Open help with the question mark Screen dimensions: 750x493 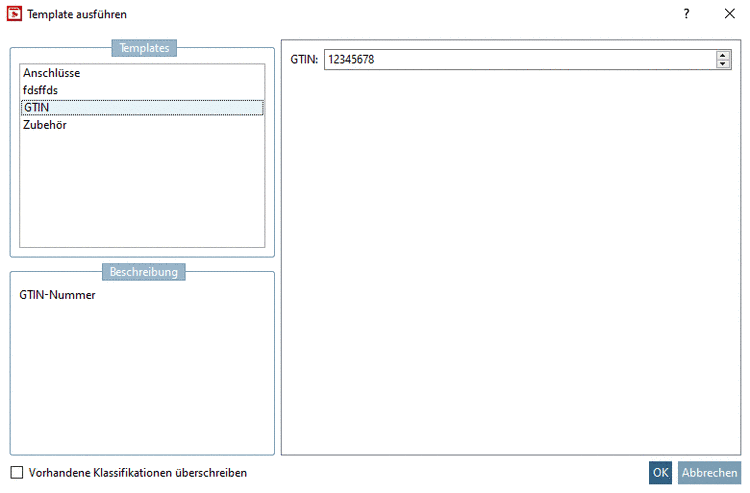[x=686, y=14]
